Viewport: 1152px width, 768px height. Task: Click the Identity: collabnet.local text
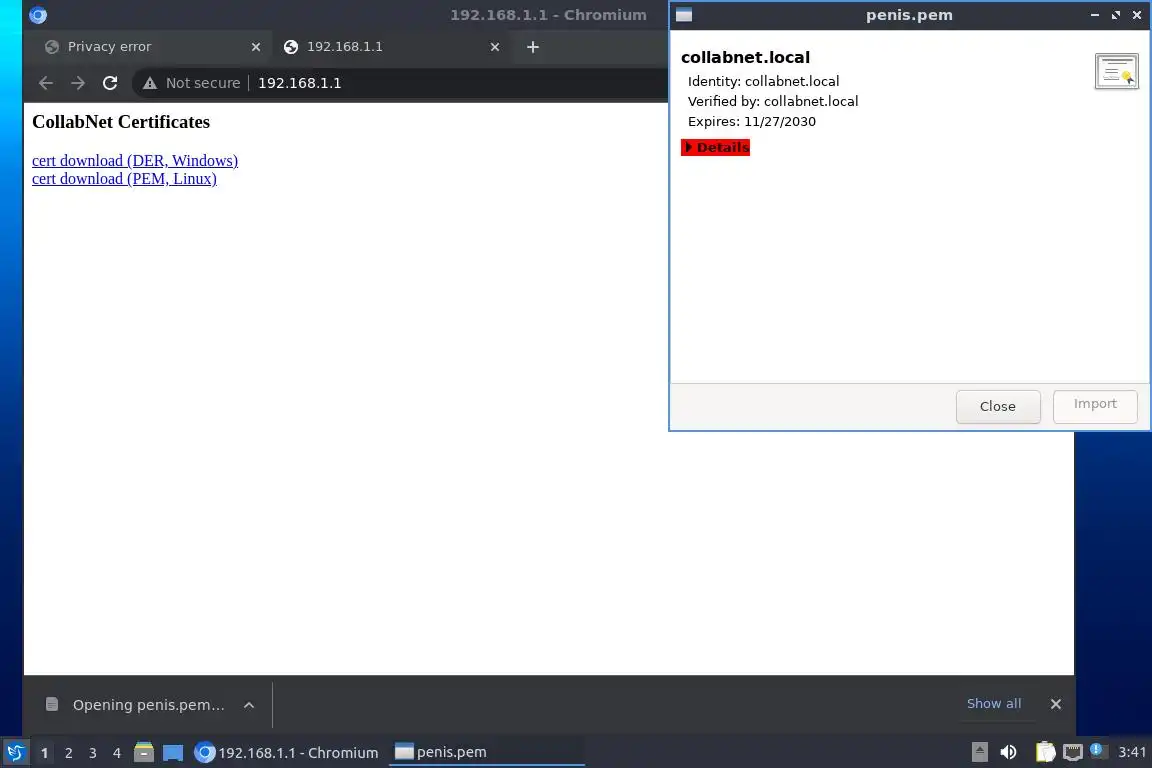click(763, 82)
